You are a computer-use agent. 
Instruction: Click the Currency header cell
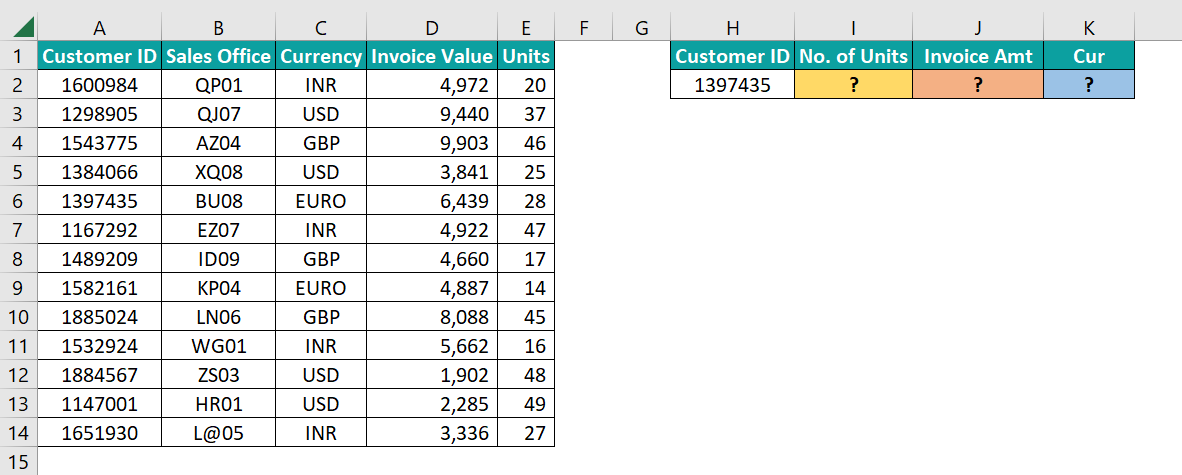click(x=320, y=56)
